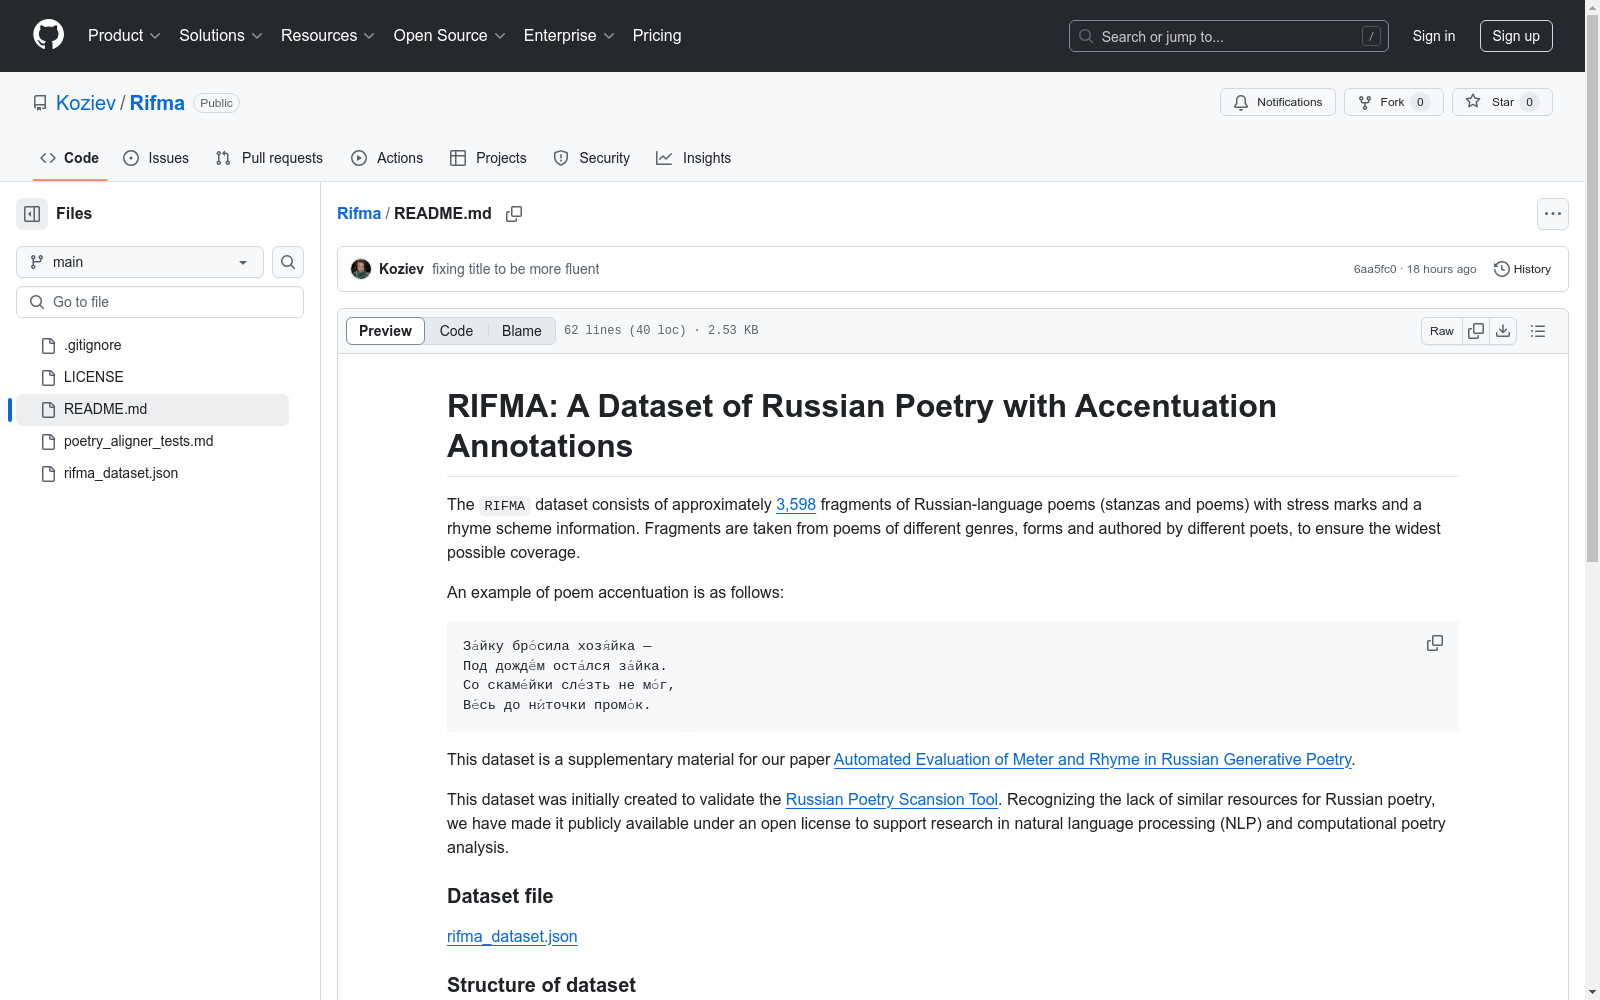Switch to Blame view mode
This screenshot has width=1600, height=1000.
click(x=521, y=331)
